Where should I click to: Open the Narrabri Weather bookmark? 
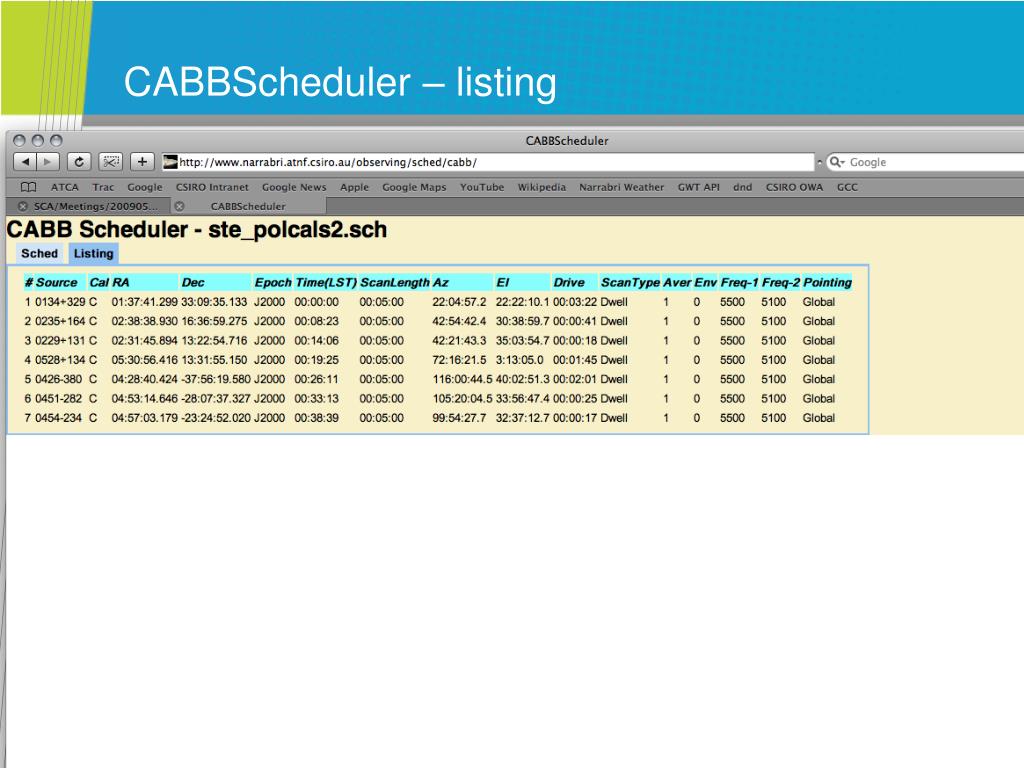621,187
